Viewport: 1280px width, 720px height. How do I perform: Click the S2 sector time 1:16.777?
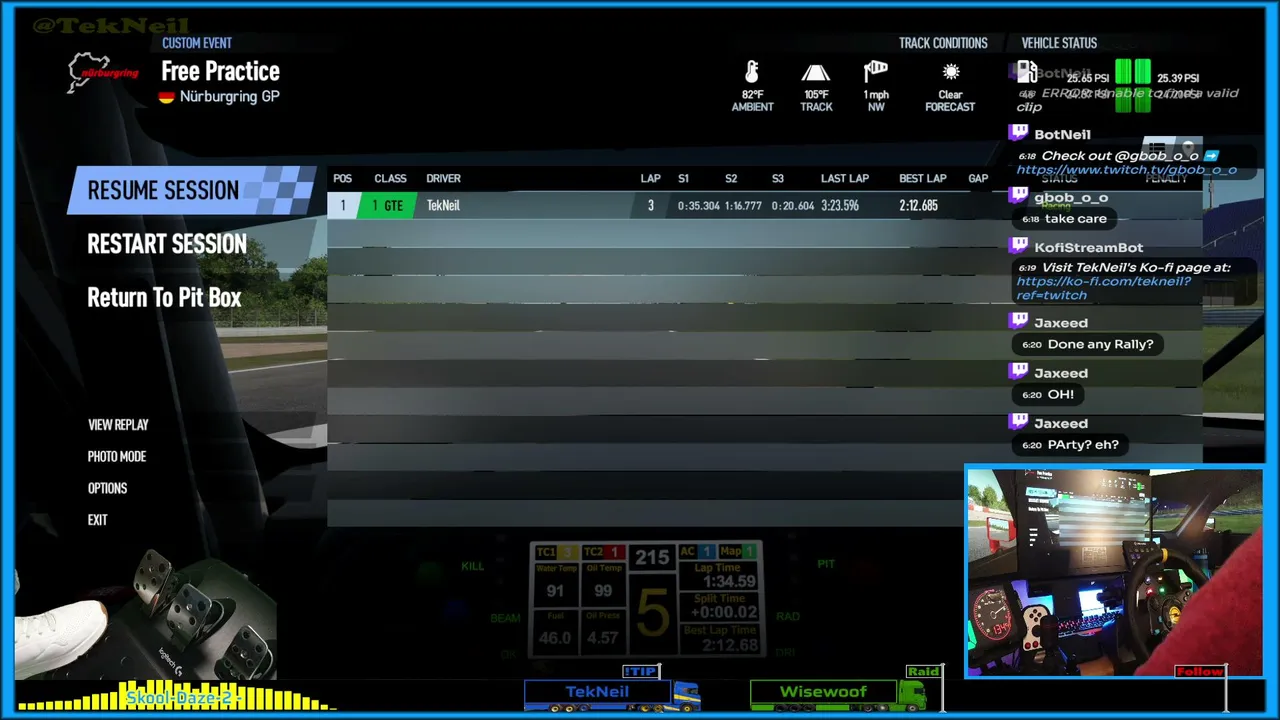pyautogui.click(x=741, y=206)
